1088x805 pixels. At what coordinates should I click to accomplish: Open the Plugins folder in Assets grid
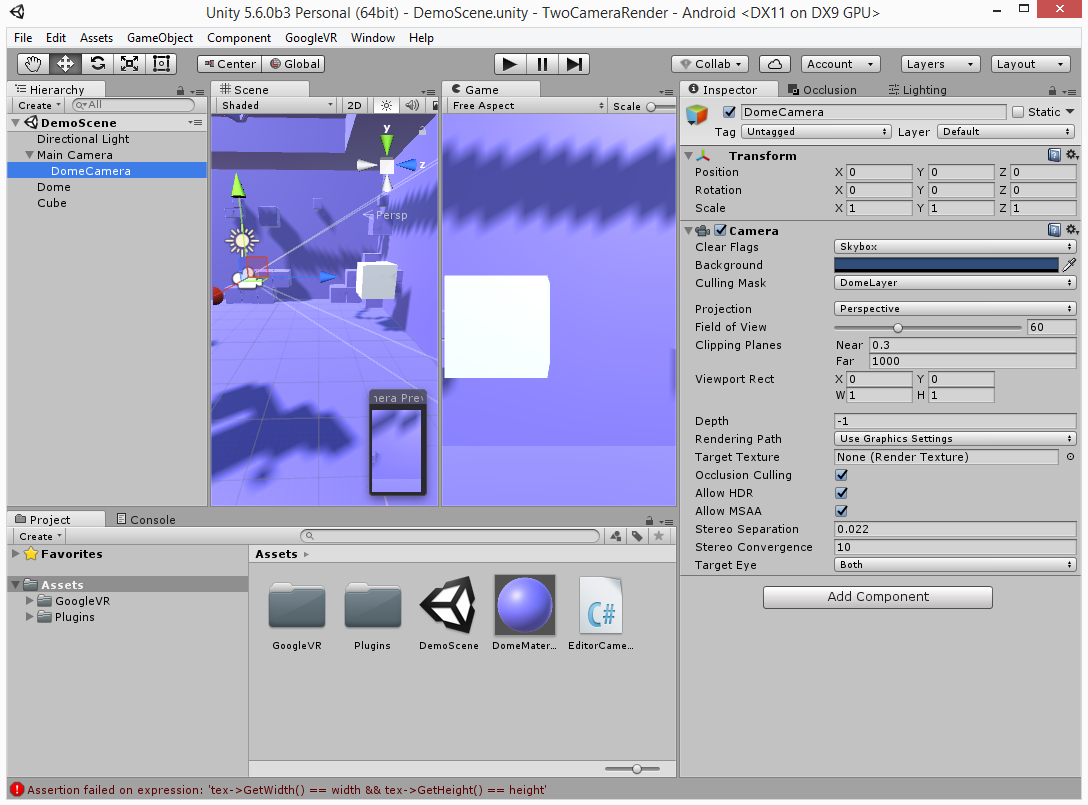point(373,605)
